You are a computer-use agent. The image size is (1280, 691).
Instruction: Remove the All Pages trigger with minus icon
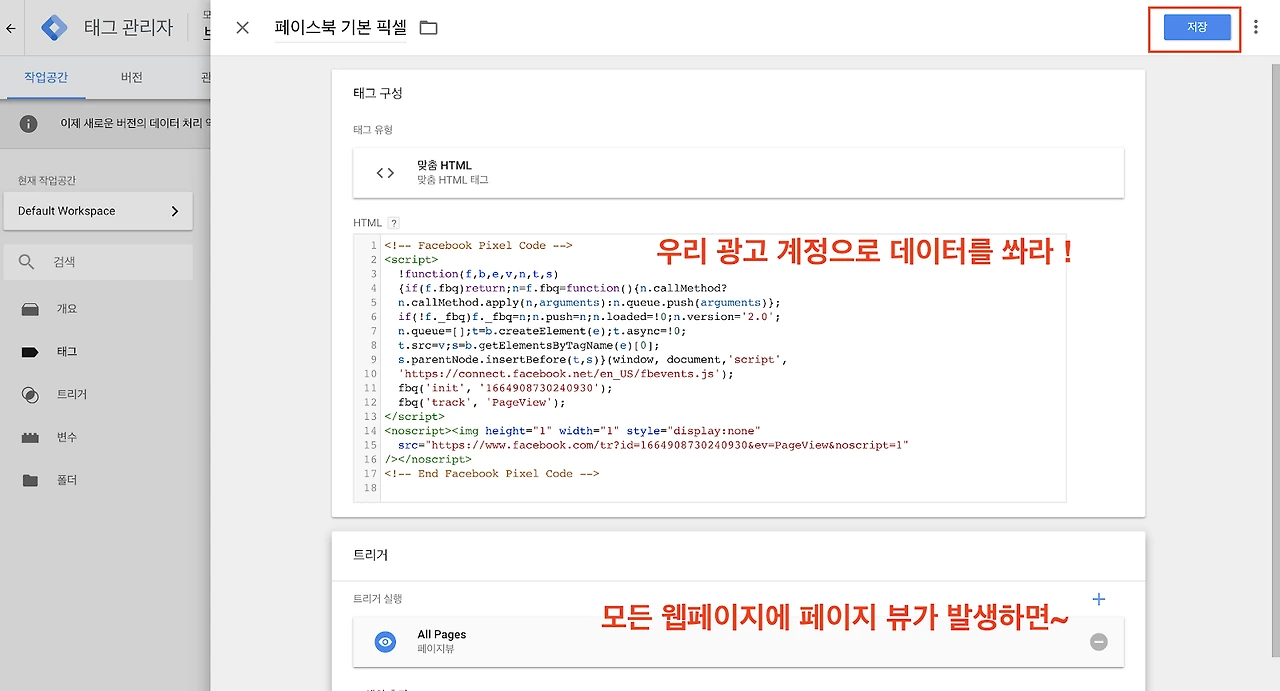1098,642
